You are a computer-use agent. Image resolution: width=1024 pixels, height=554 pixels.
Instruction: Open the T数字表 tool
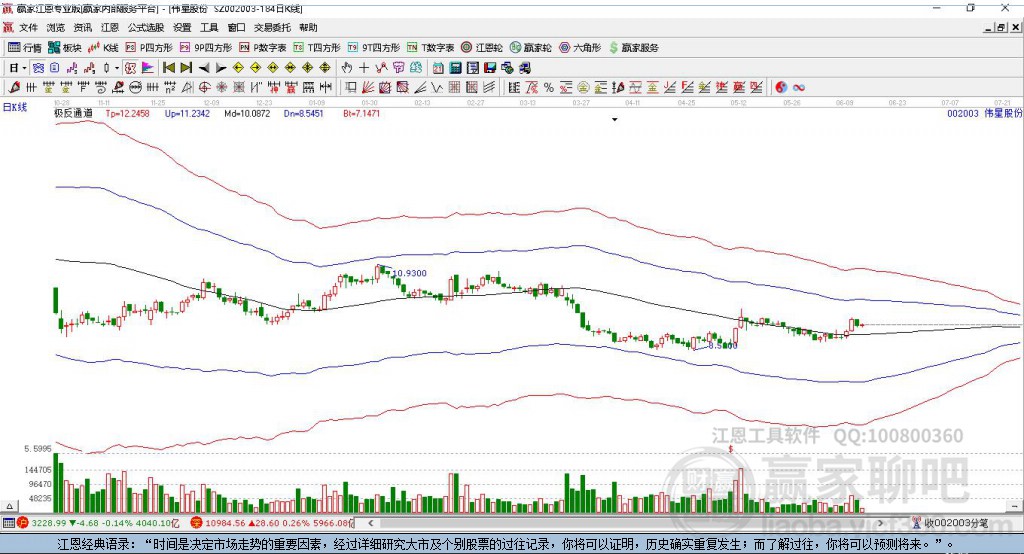(430, 48)
